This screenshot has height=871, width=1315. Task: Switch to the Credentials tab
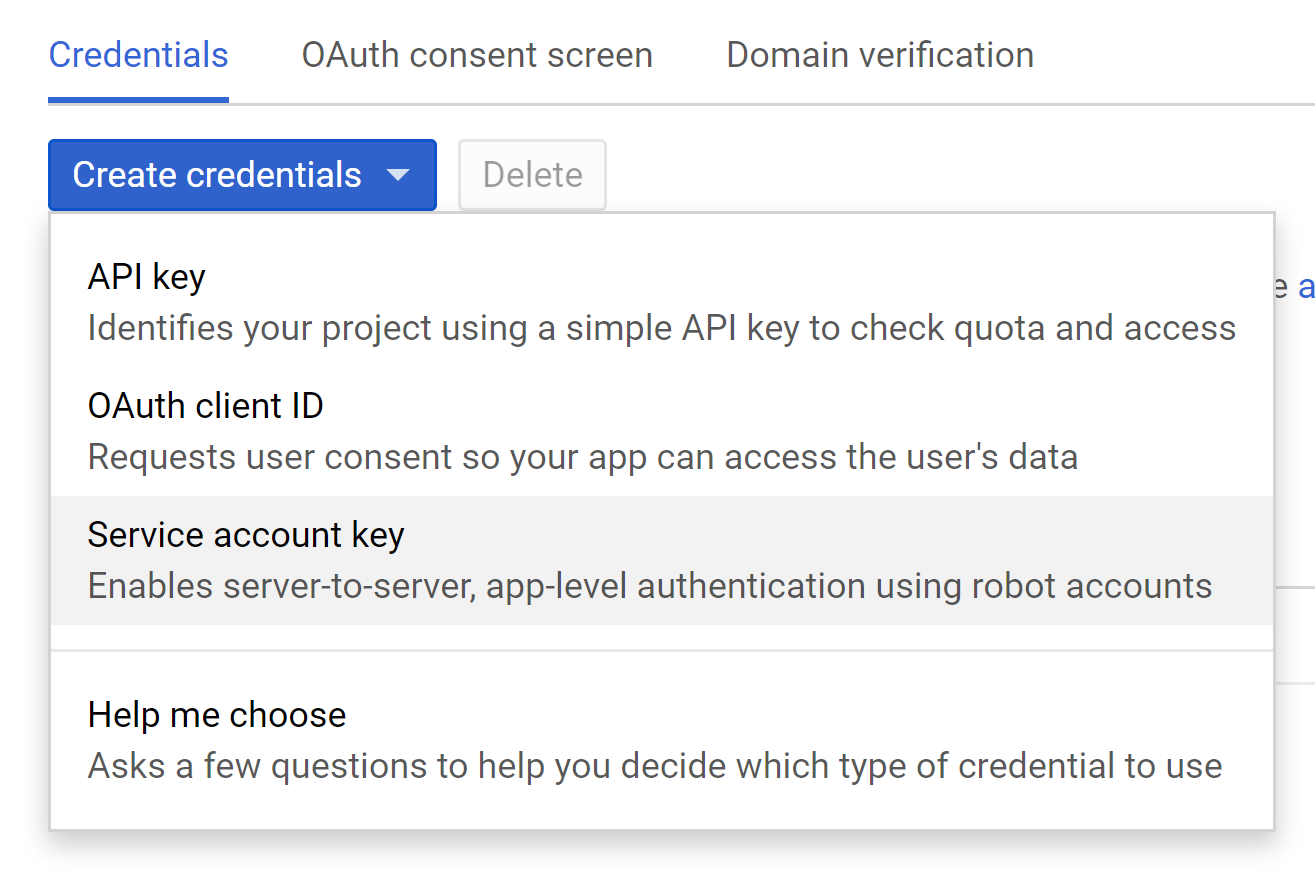pos(138,55)
